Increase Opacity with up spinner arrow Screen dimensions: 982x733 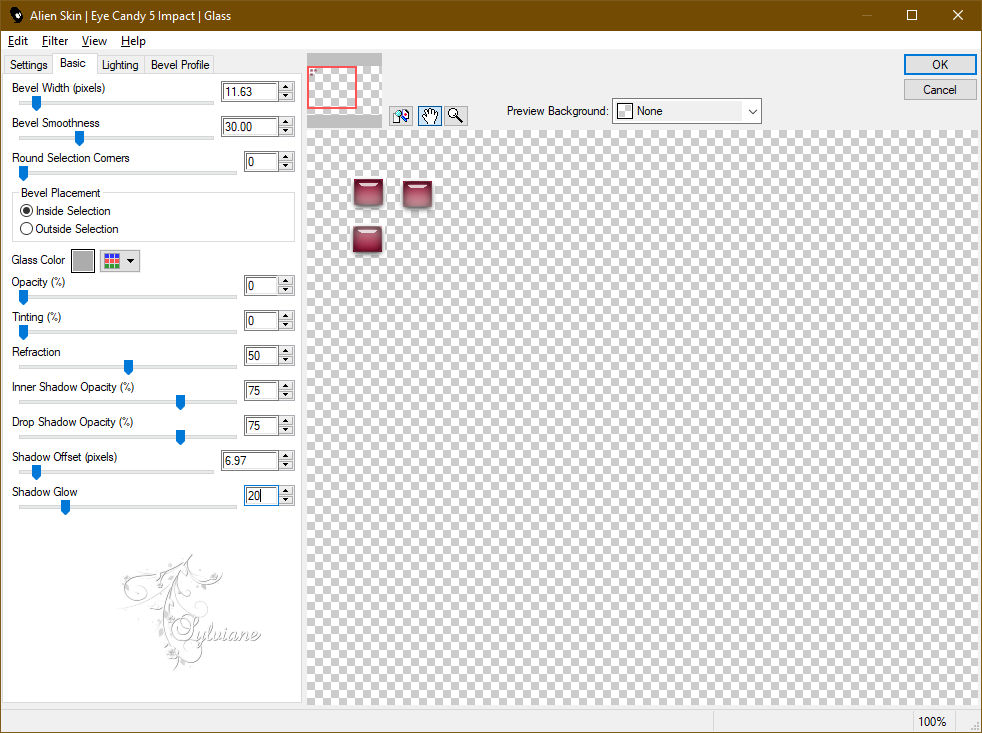(x=286, y=281)
